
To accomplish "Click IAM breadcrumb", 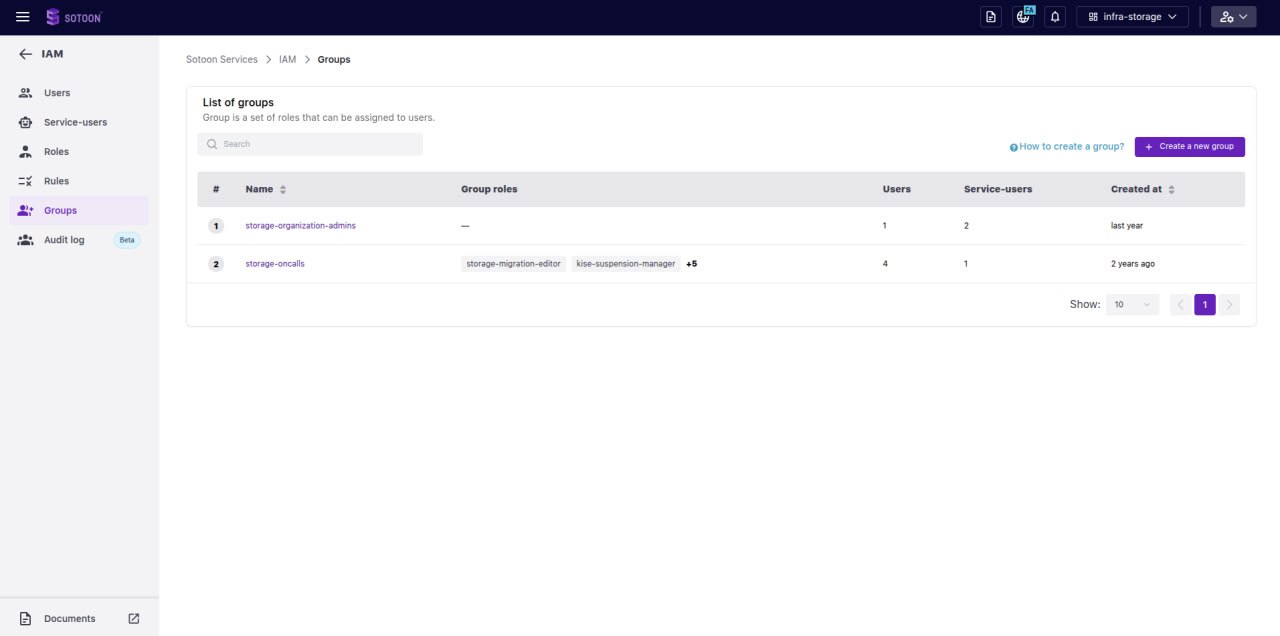I will (x=288, y=60).
